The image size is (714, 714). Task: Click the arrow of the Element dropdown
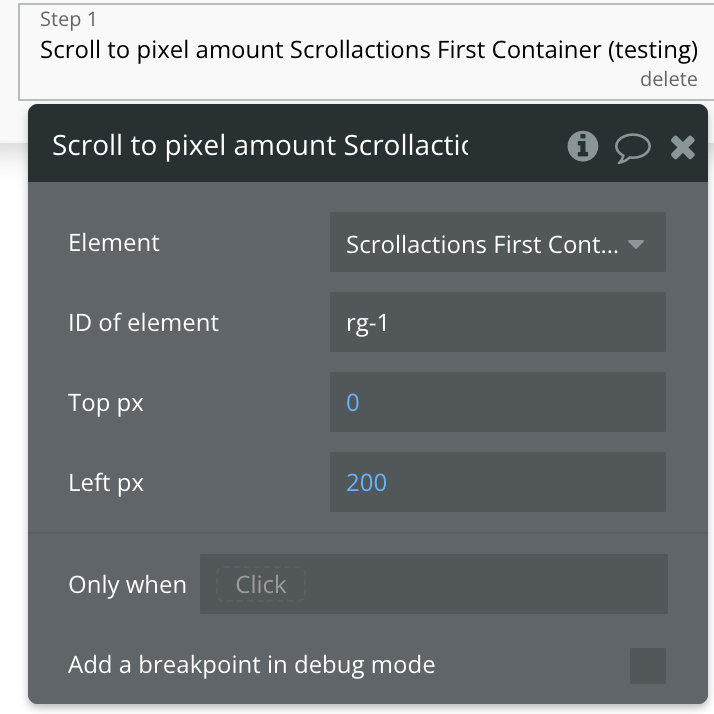[x=636, y=244]
